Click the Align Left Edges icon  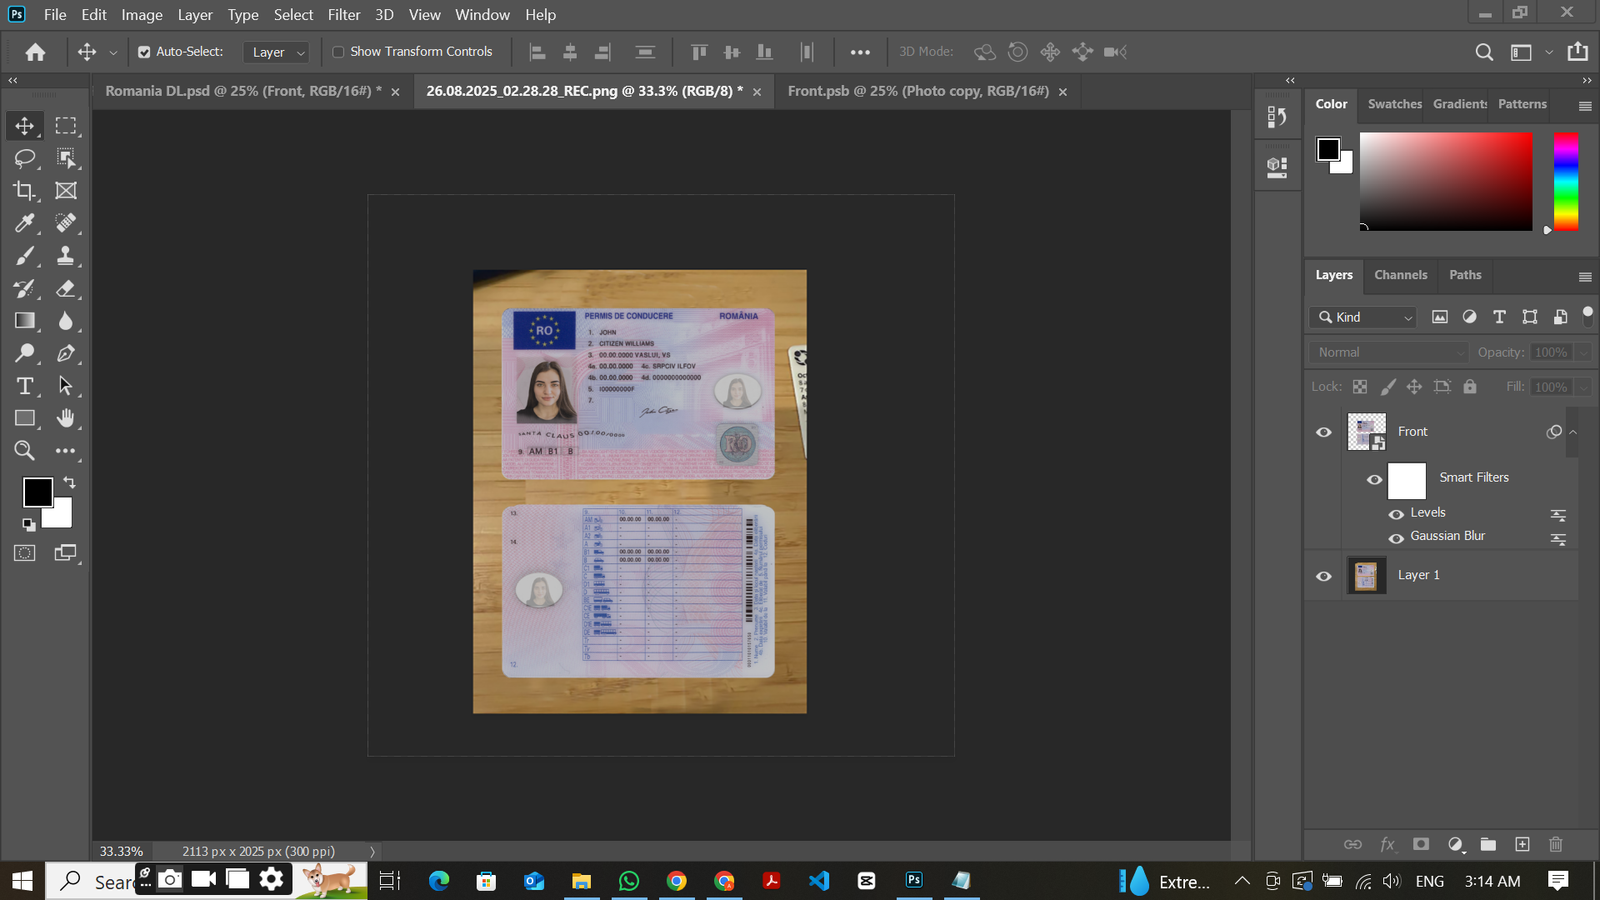point(537,52)
